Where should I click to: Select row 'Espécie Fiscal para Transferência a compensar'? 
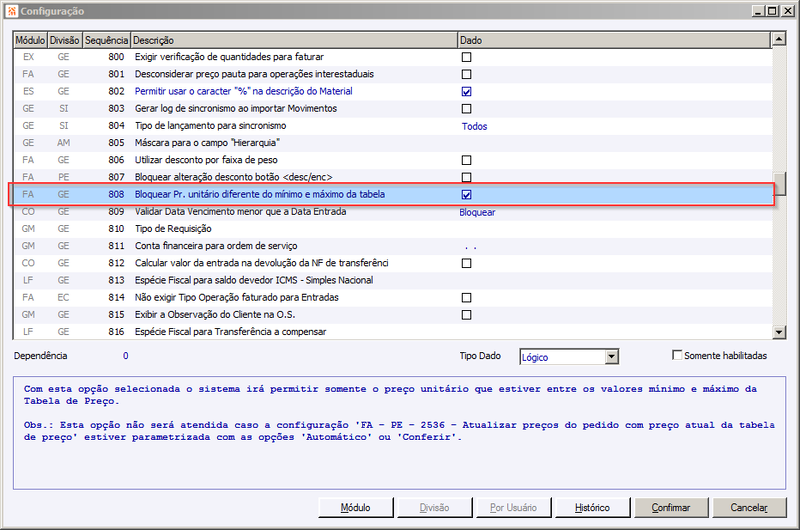392,332
